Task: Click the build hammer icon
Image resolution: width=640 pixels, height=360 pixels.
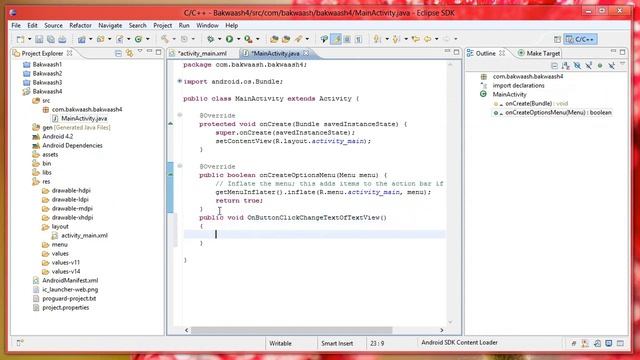Action: 164,39
